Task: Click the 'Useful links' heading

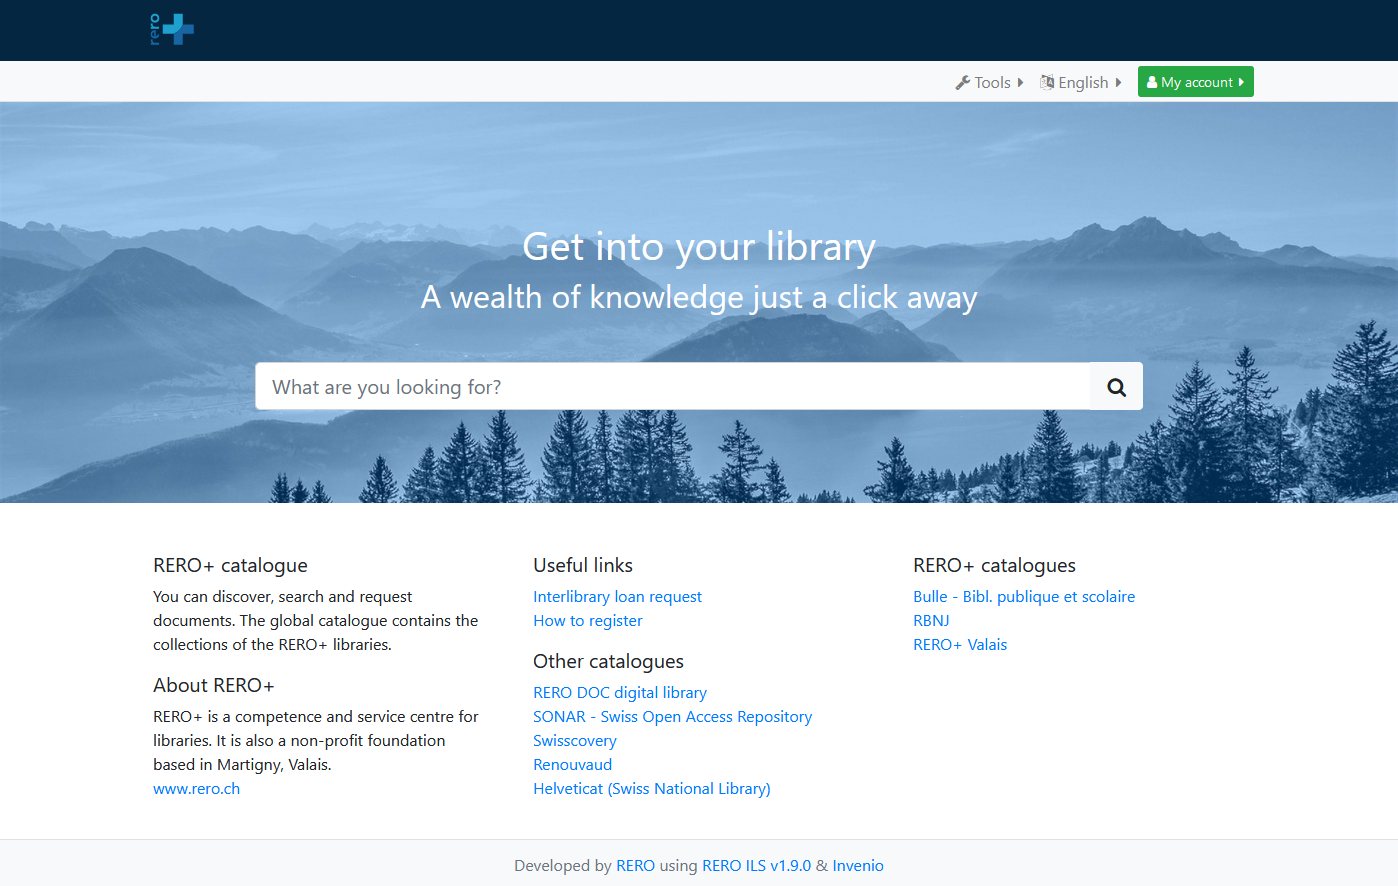Action: pos(583,566)
